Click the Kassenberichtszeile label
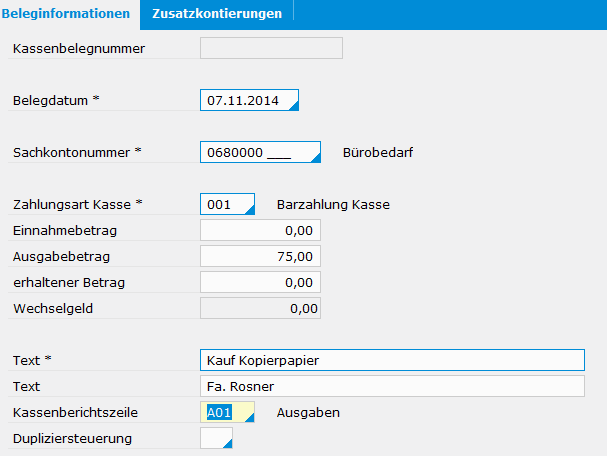The width and height of the screenshot is (607, 456). pyautogui.click(x=75, y=413)
